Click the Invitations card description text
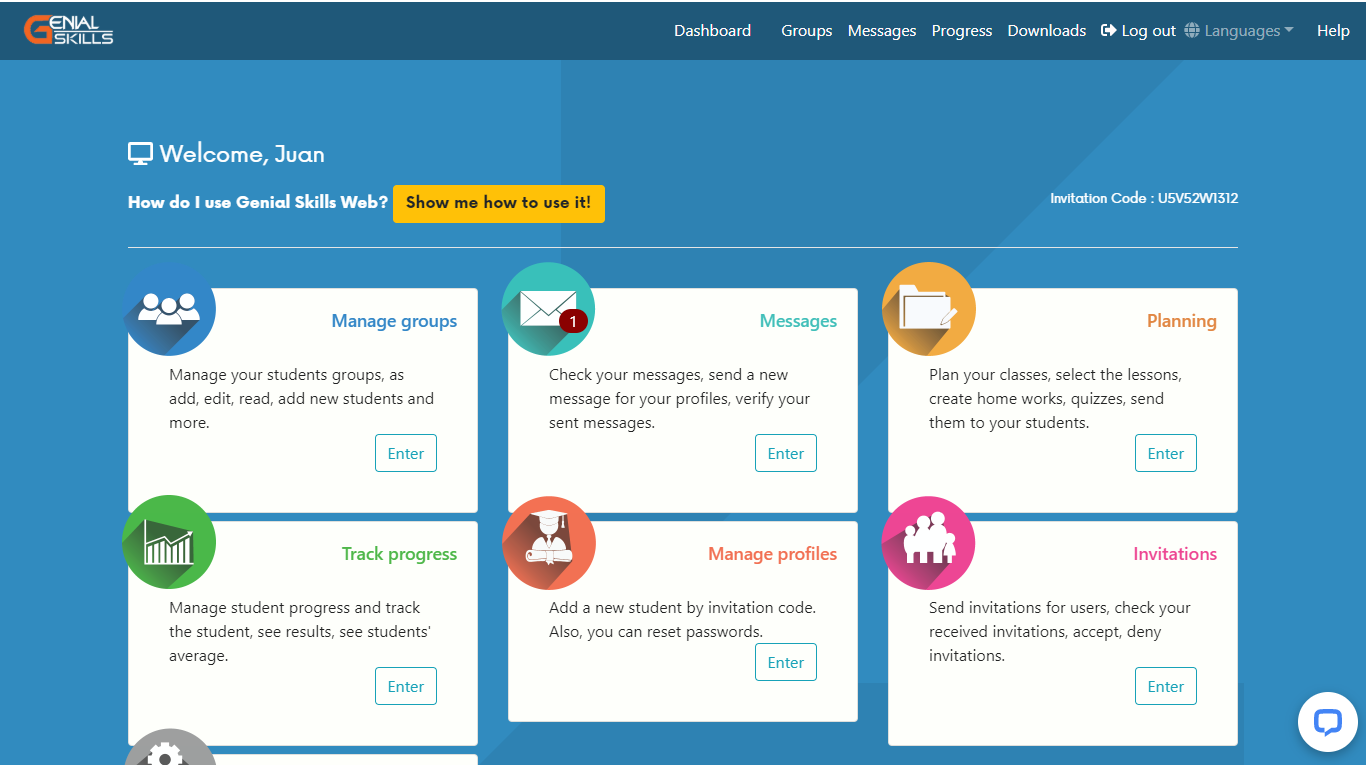Viewport: 1366px width, 768px height. coord(1060,632)
